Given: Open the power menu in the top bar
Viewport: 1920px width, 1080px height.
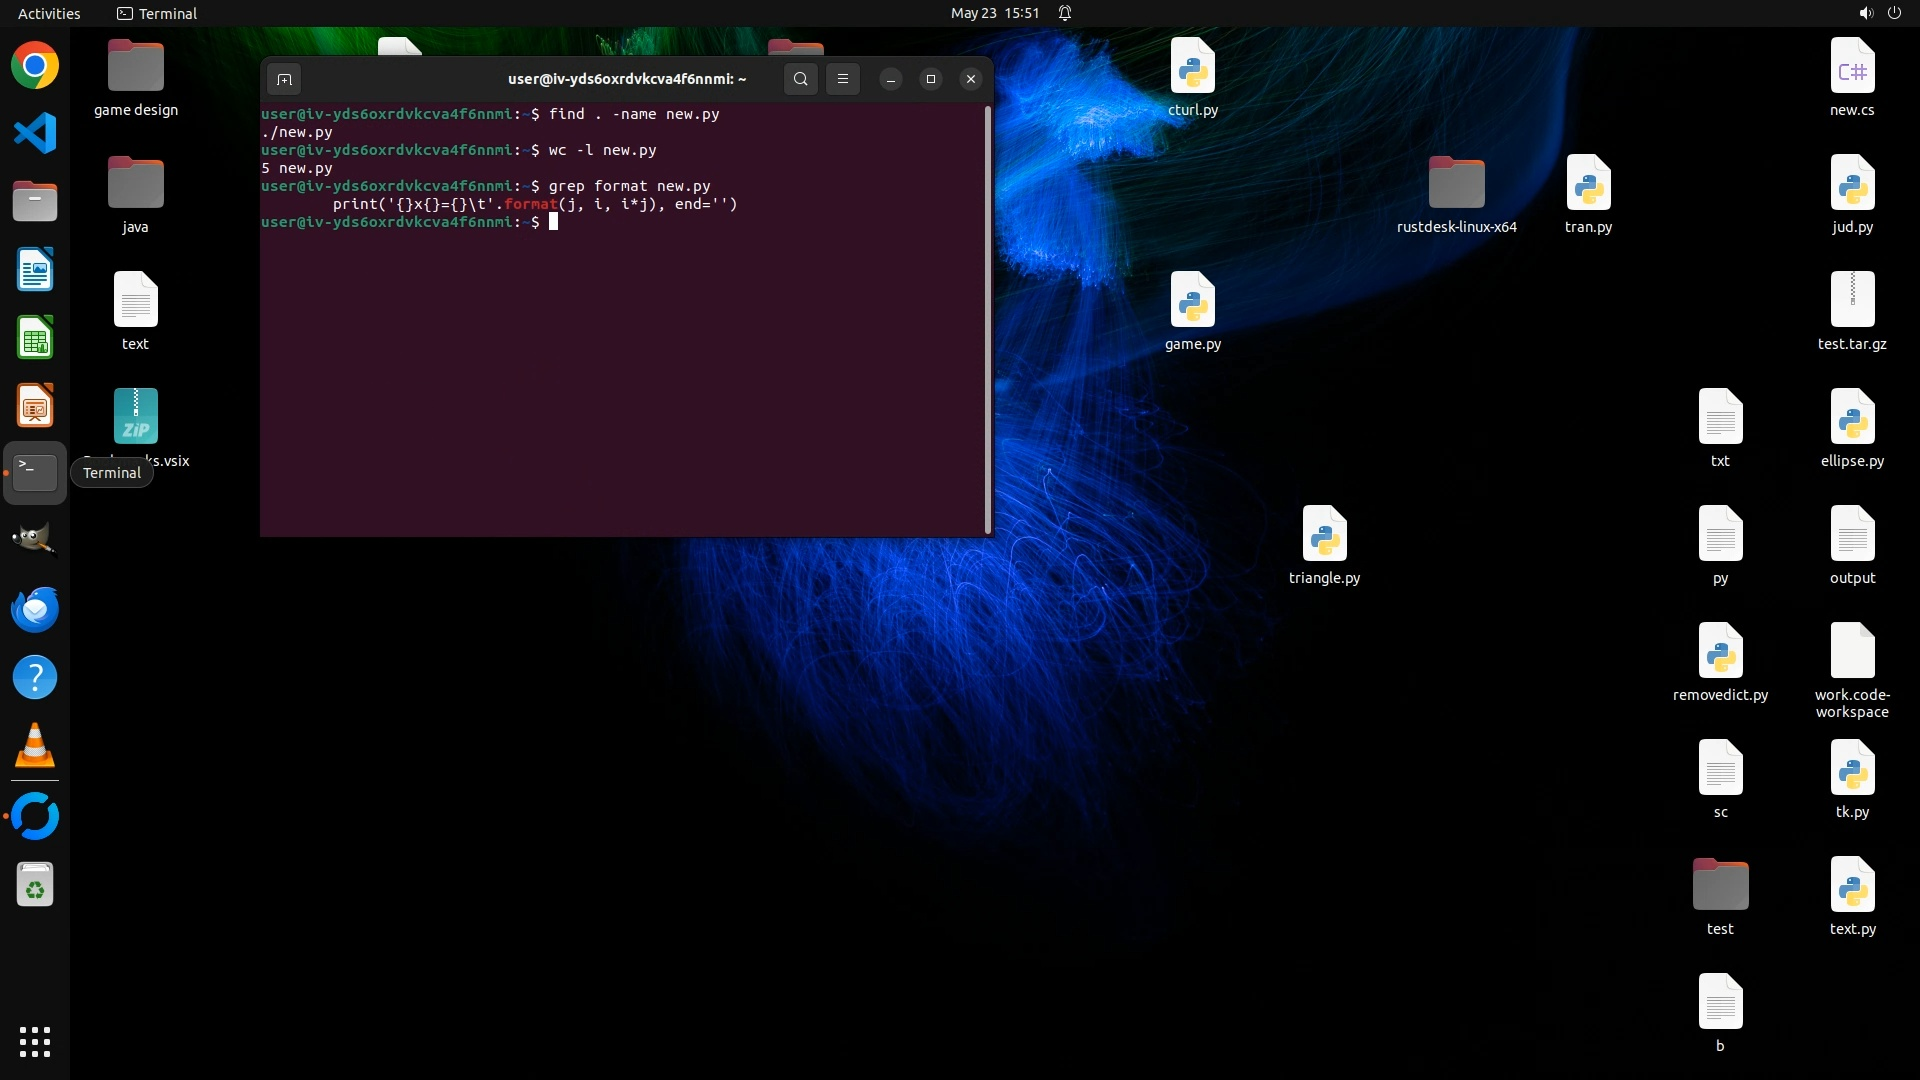Looking at the screenshot, I should pos(1893,13).
